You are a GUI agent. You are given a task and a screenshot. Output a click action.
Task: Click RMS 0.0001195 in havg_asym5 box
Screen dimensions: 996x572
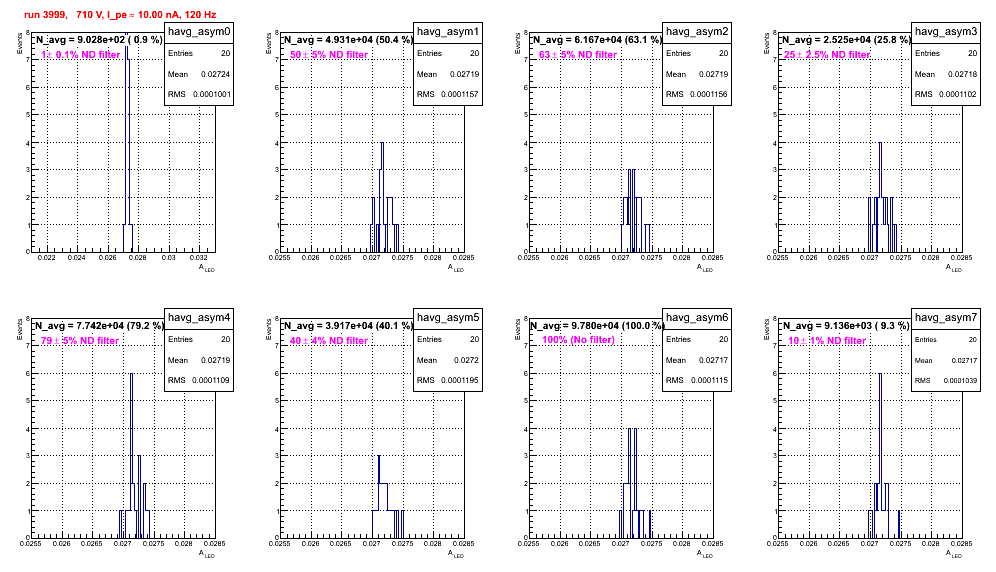pos(448,380)
